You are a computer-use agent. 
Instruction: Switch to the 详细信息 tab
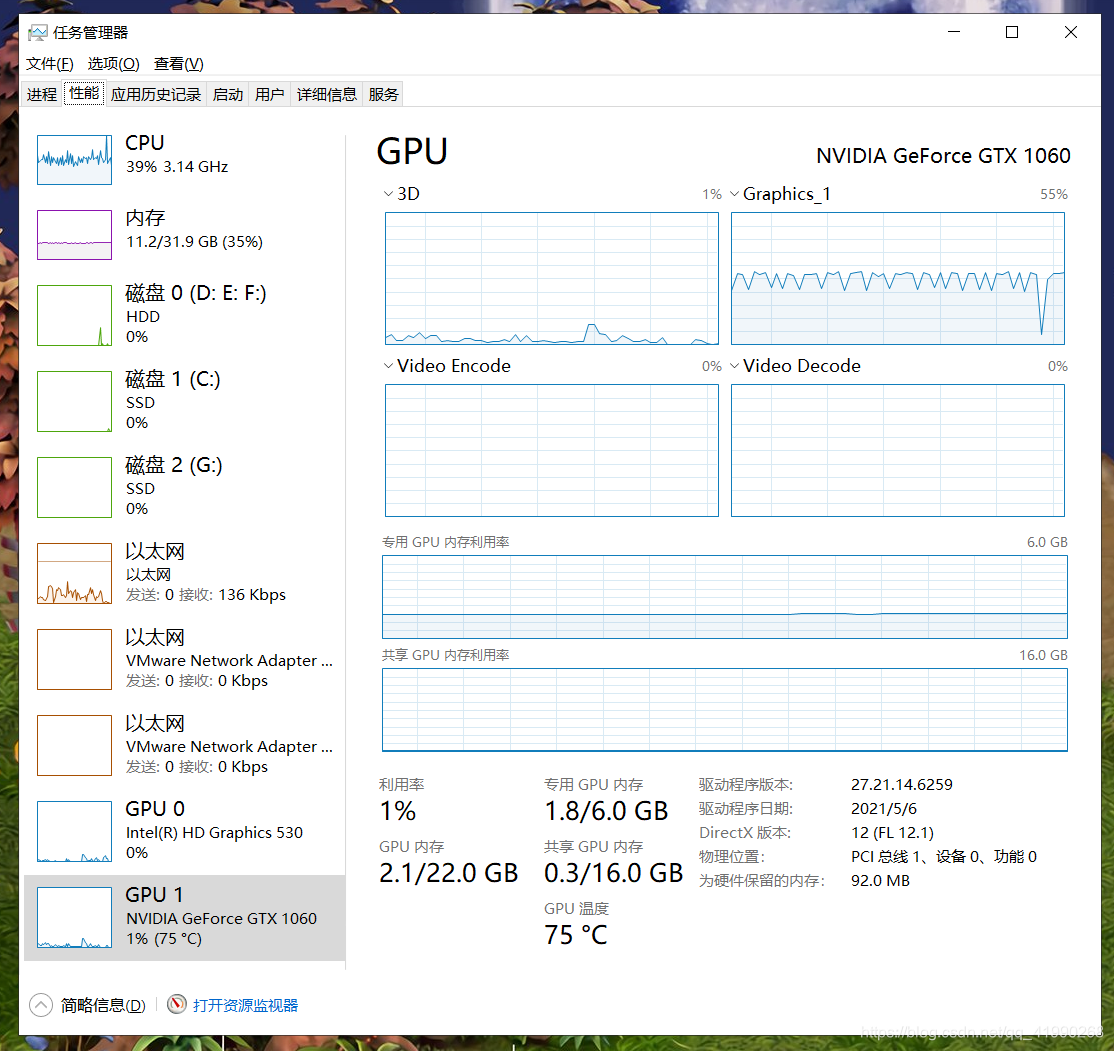pyautogui.click(x=327, y=95)
